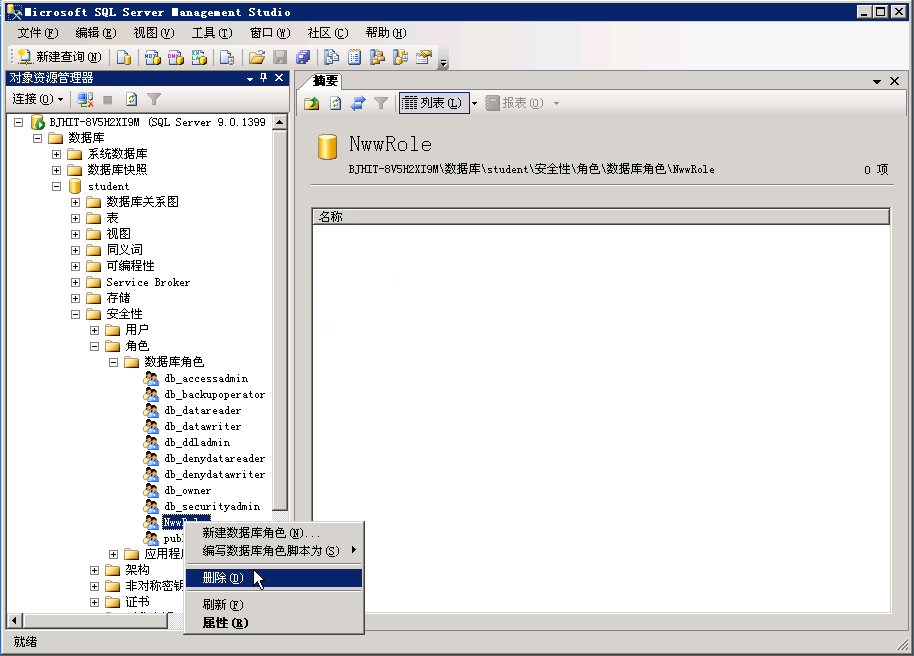The height and width of the screenshot is (656, 914).
Task: Click the Save All icon
Action: (x=303, y=57)
